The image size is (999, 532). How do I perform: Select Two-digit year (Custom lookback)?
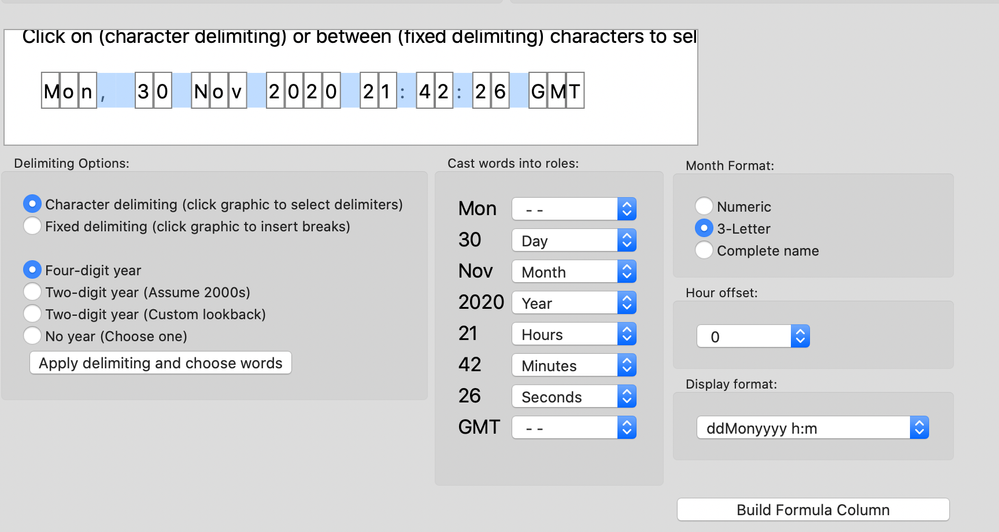[x=33, y=315]
